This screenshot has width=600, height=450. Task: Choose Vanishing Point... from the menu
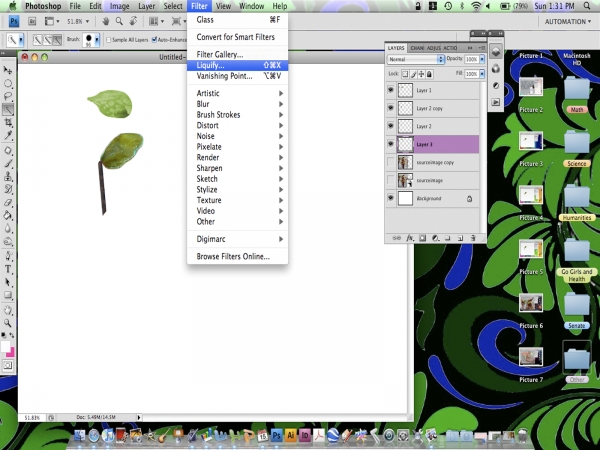(237, 76)
